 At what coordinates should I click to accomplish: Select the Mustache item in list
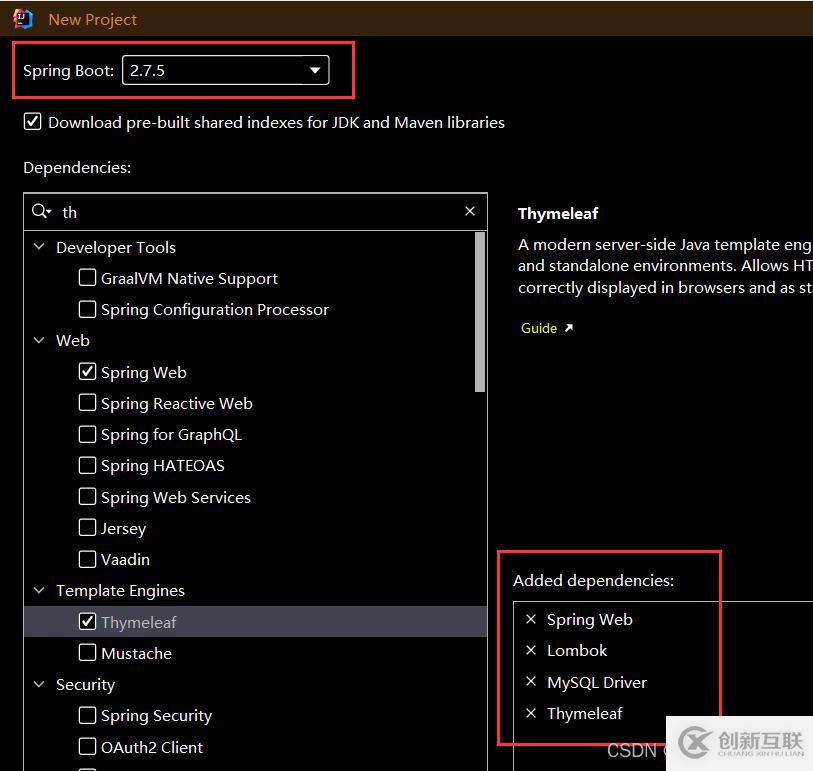click(x=136, y=653)
